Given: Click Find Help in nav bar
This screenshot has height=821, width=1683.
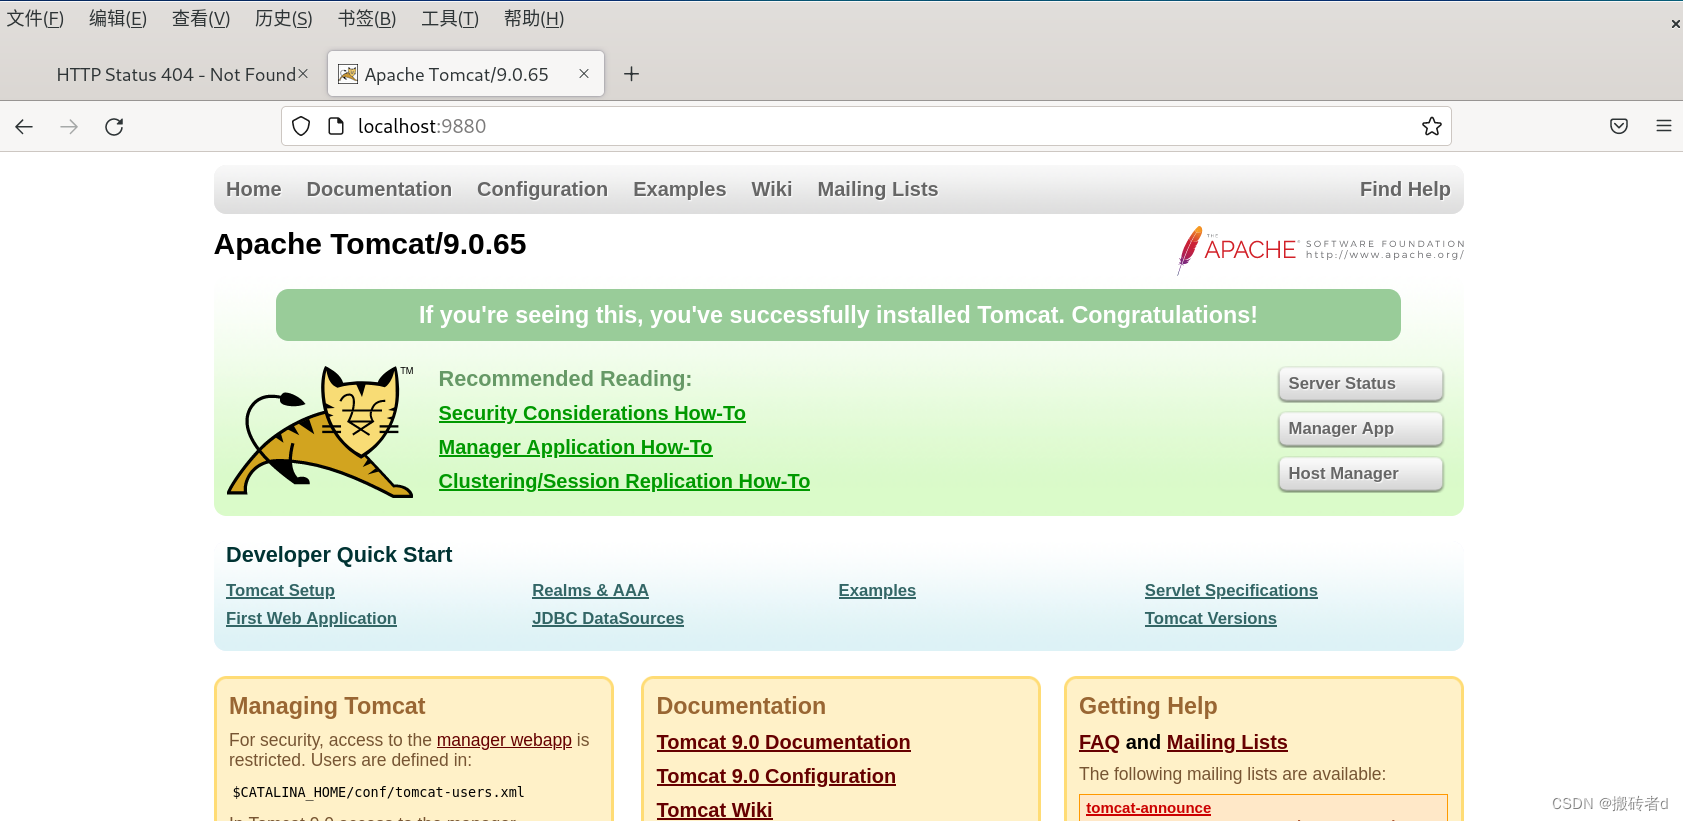Looking at the screenshot, I should click(x=1405, y=189).
